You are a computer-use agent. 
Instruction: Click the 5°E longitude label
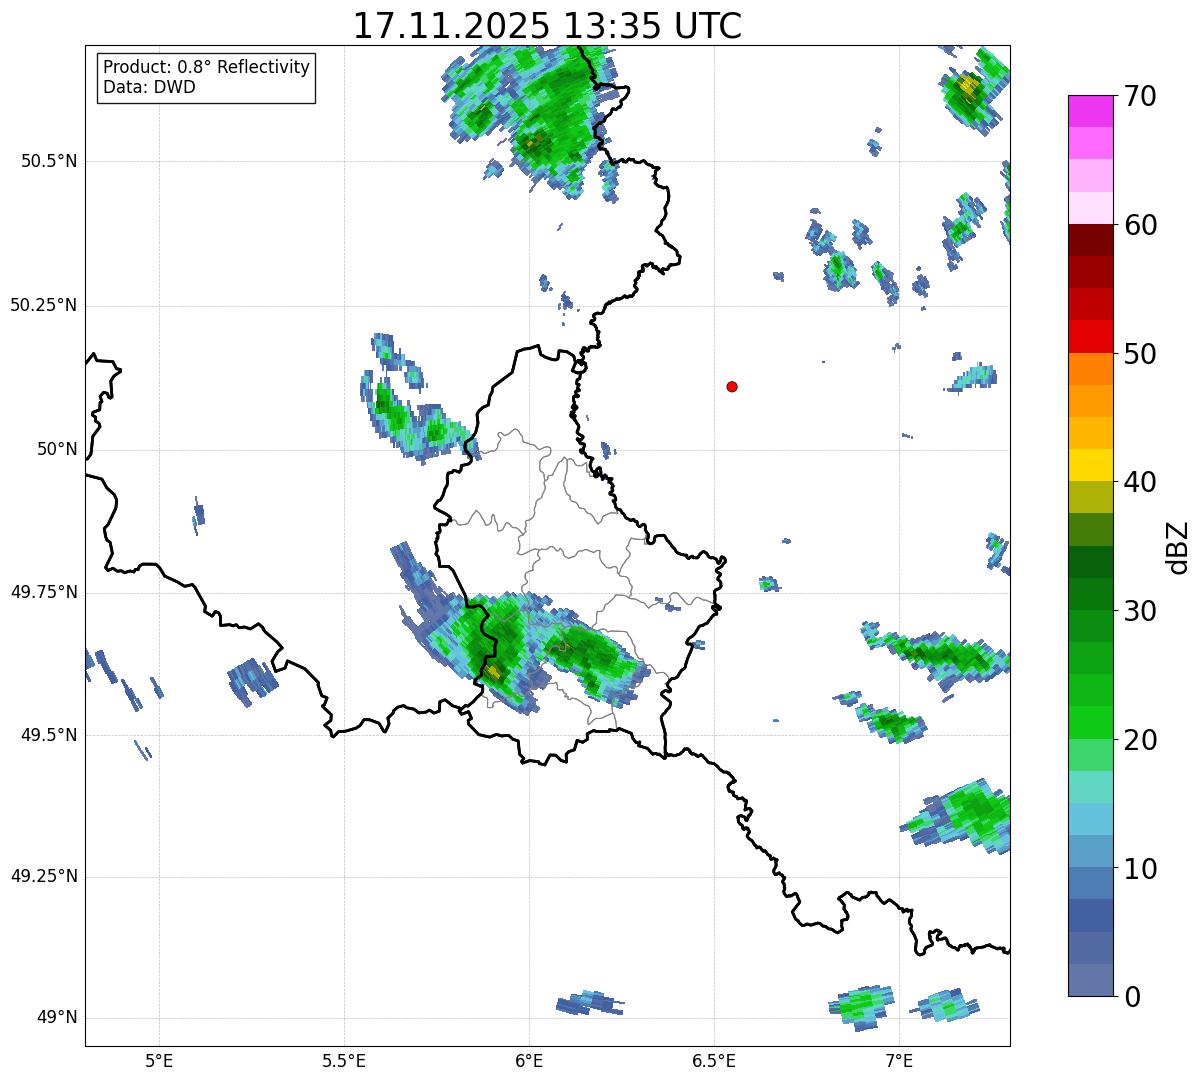click(x=159, y=1060)
